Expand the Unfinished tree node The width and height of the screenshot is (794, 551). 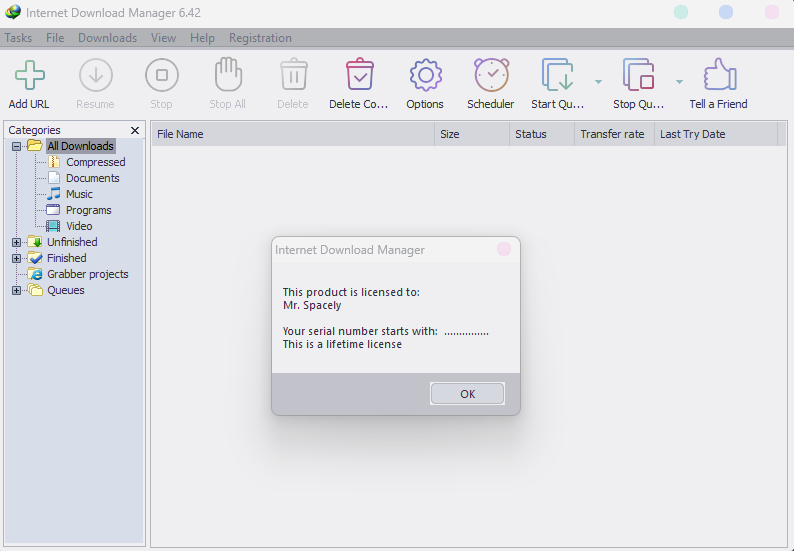pyautogui.click(x=16, y=243)
